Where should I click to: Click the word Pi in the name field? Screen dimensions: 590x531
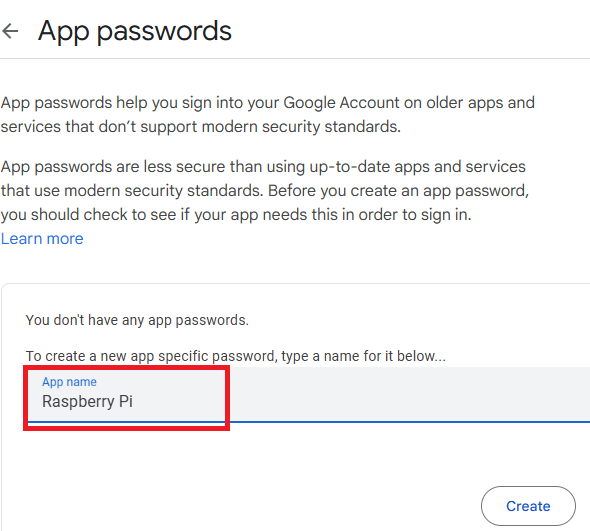click(x=126, y=401)
